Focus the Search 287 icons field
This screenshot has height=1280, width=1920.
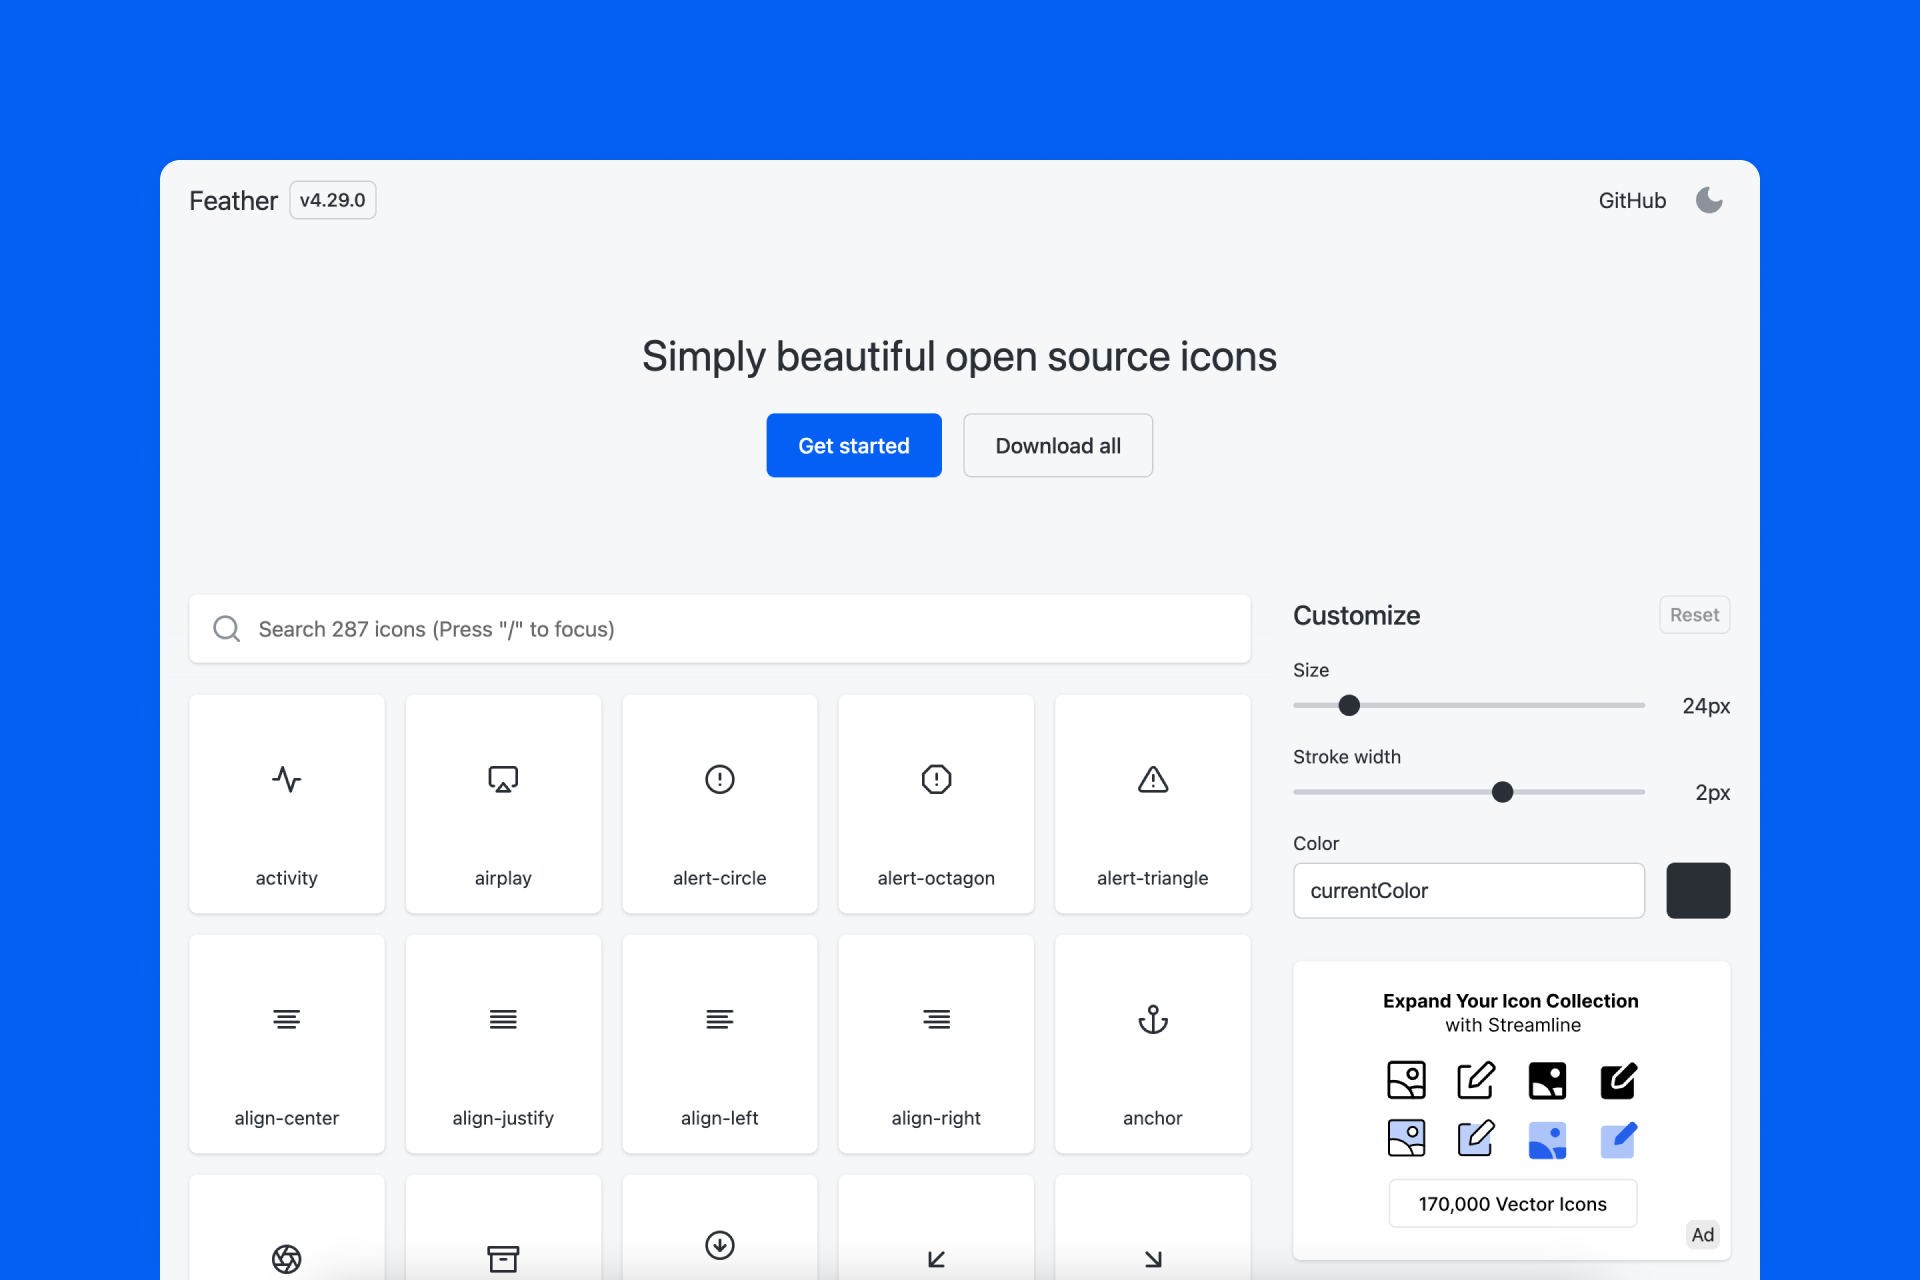point(720,629)
